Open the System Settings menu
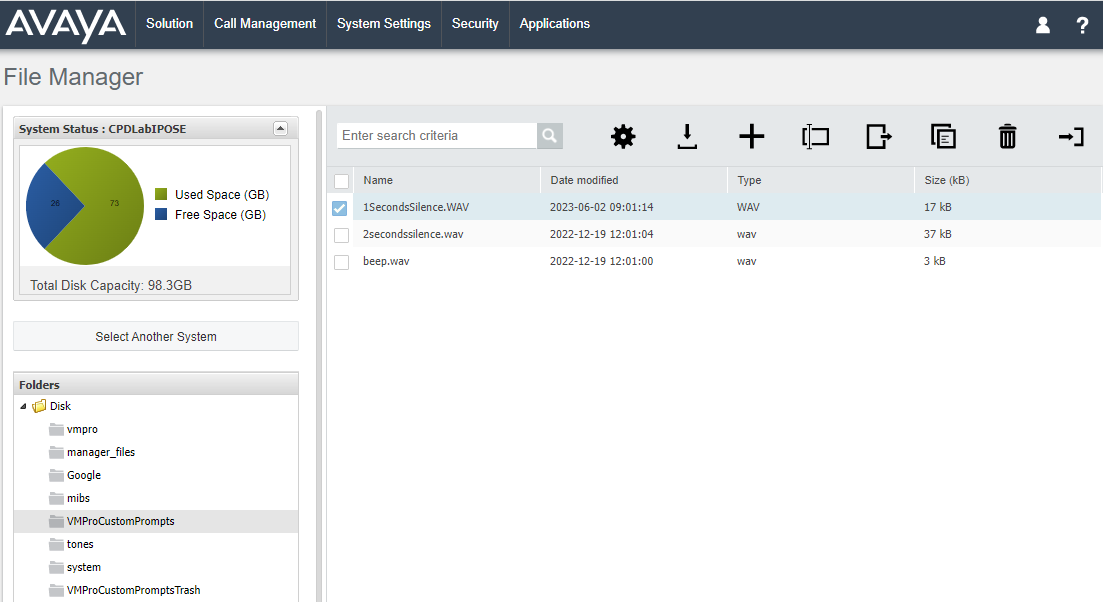This screenshot has width=1103, height=602. pyautogui.click(x=383, y=24)
